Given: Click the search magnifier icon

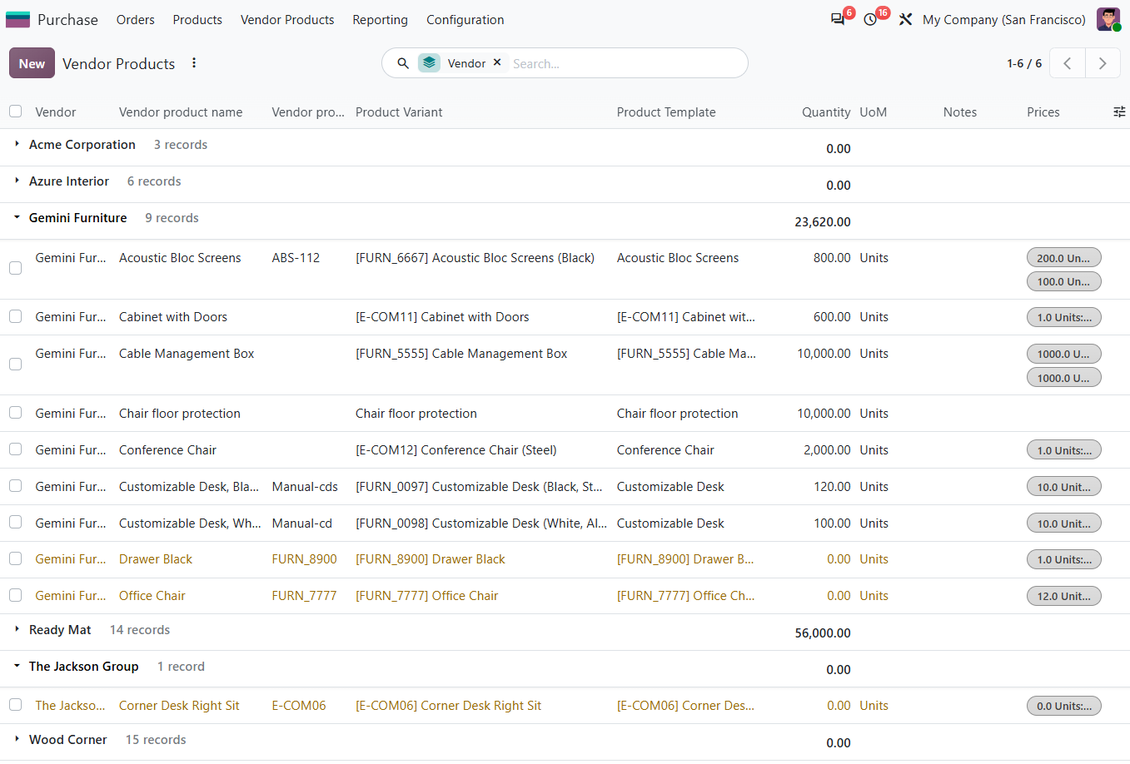Looking at the screenshot, I should click(x=403, y=63).
